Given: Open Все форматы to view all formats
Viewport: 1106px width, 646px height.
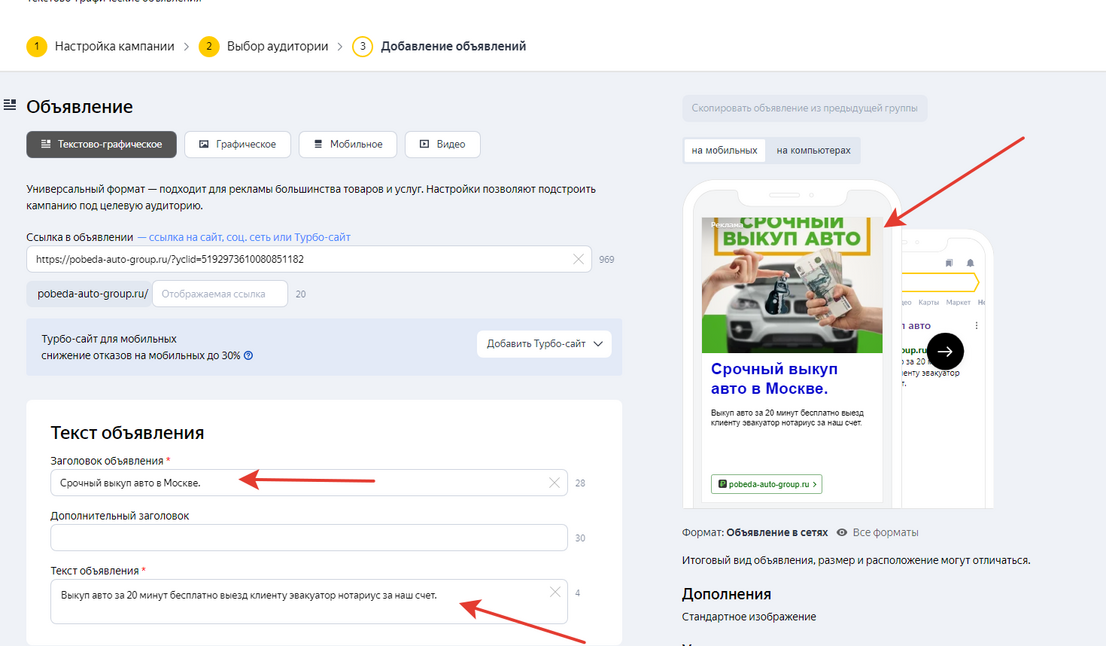Looking at the screenshot, I should (877, 532).
